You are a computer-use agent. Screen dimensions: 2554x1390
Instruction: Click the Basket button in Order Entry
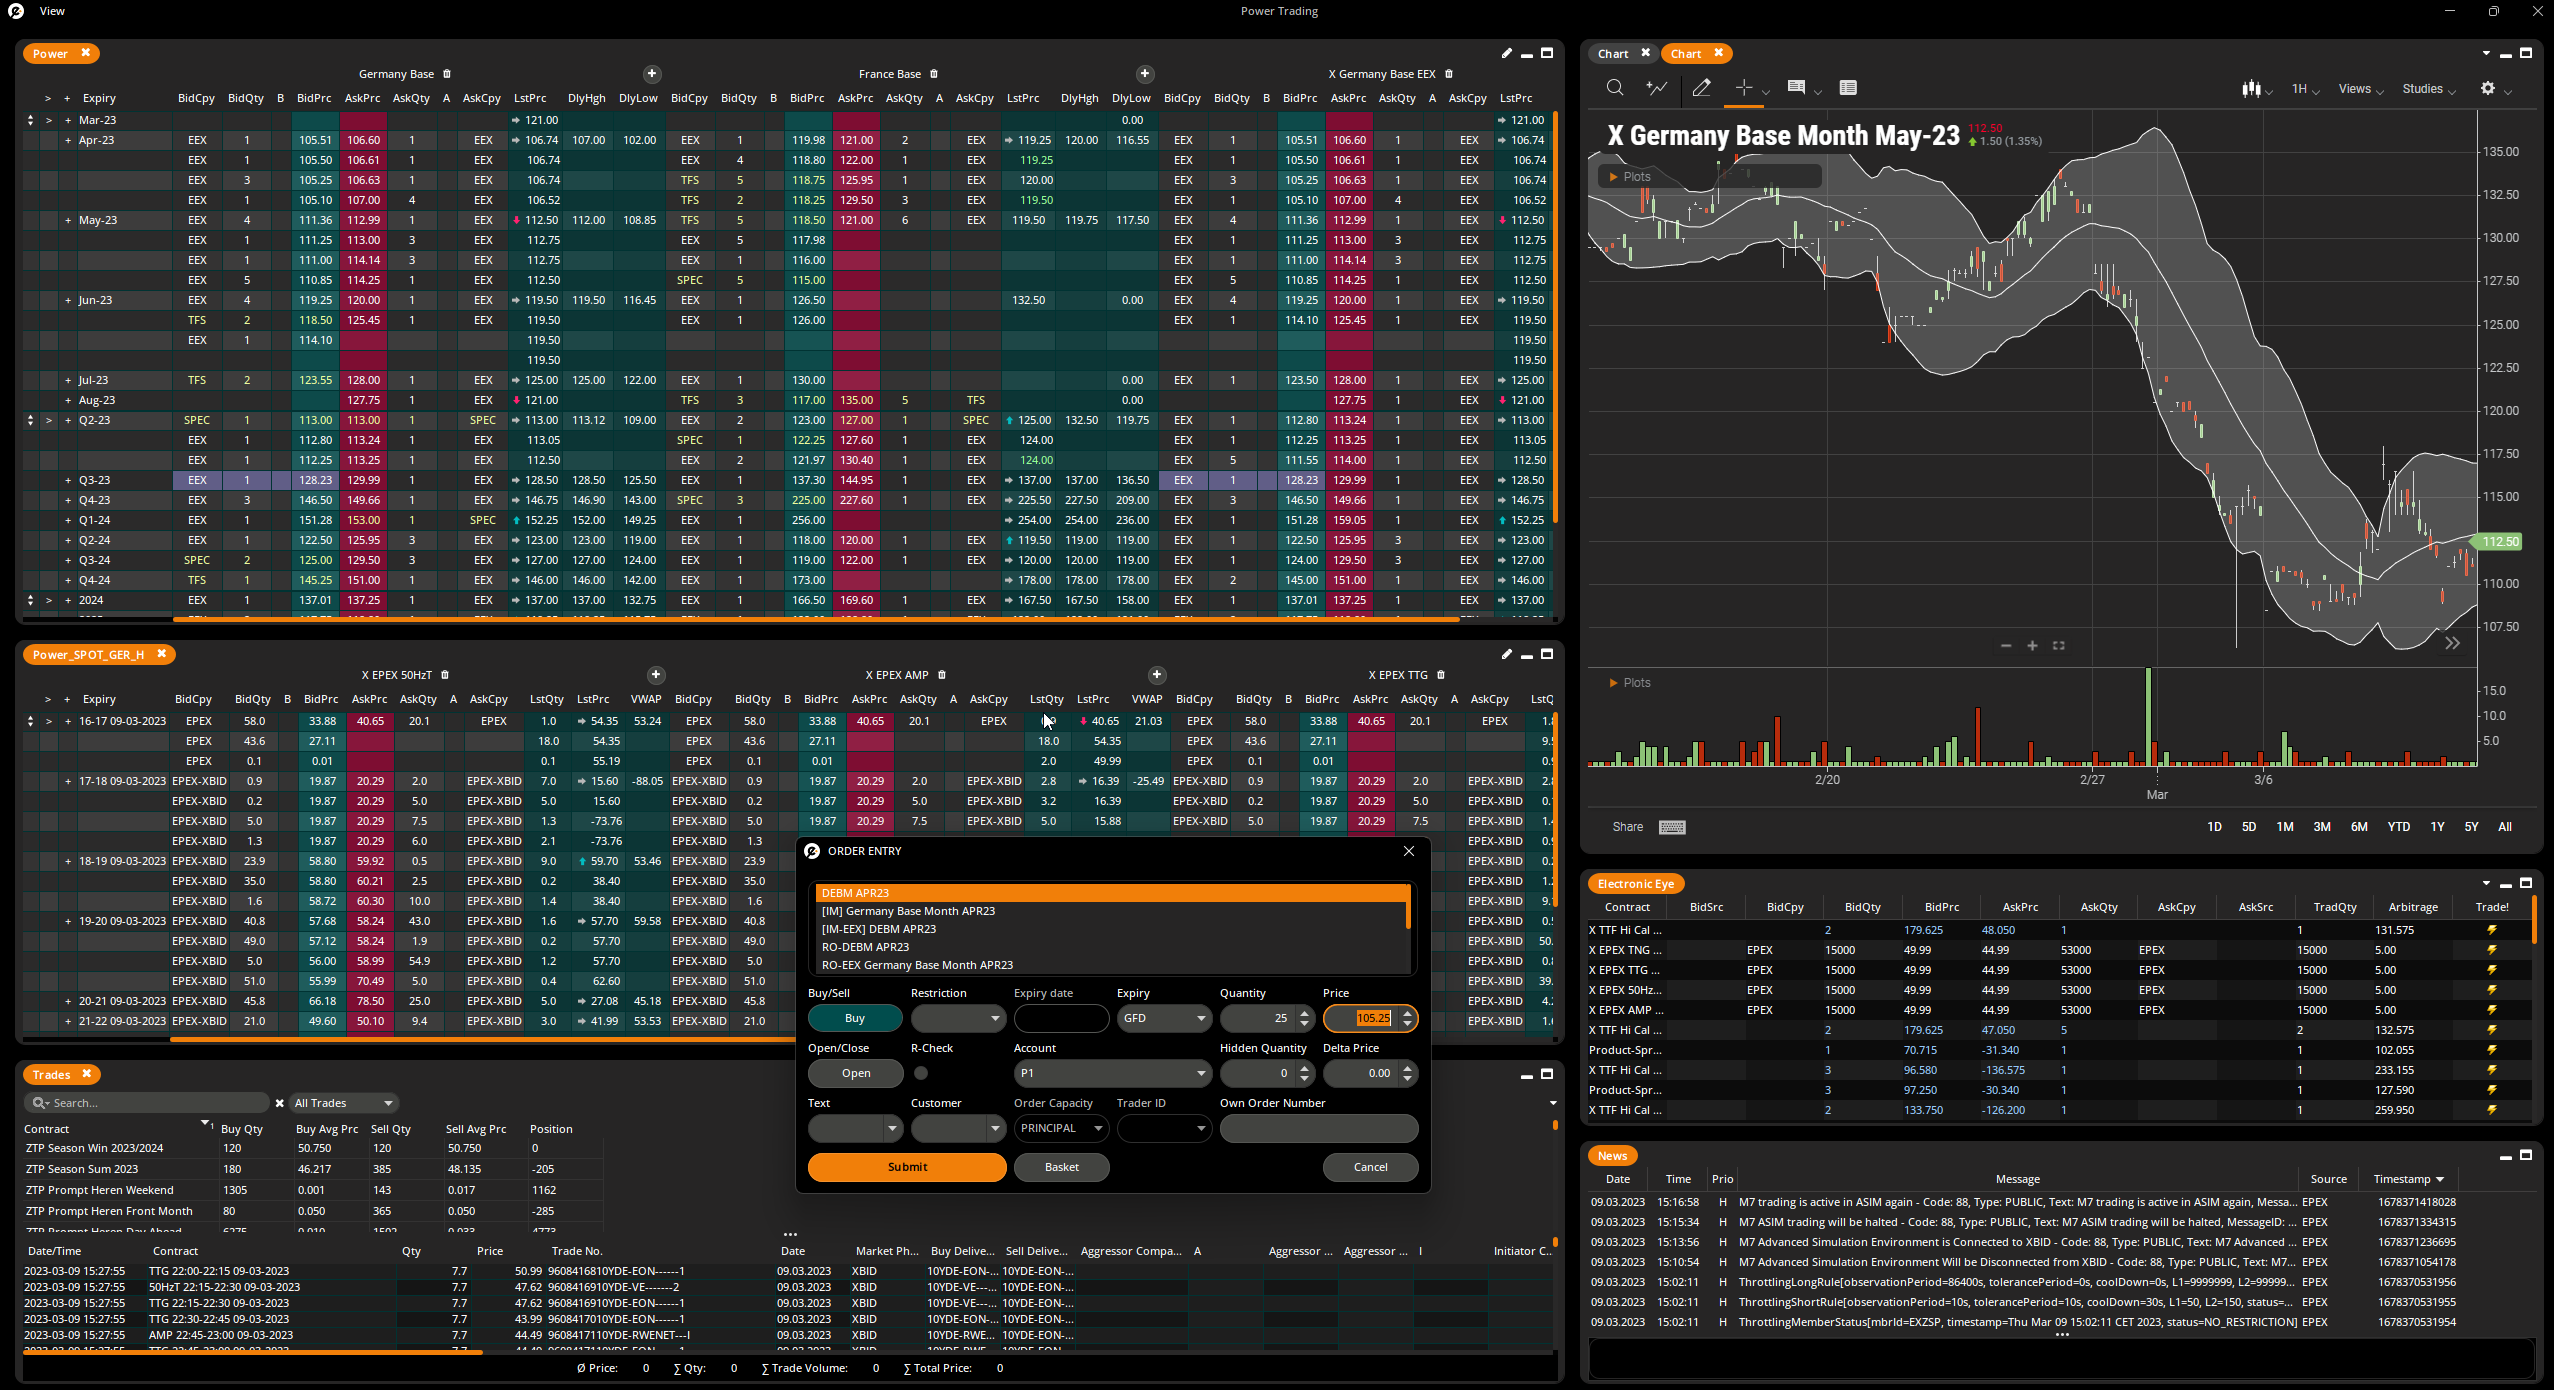[1060, 1166]
